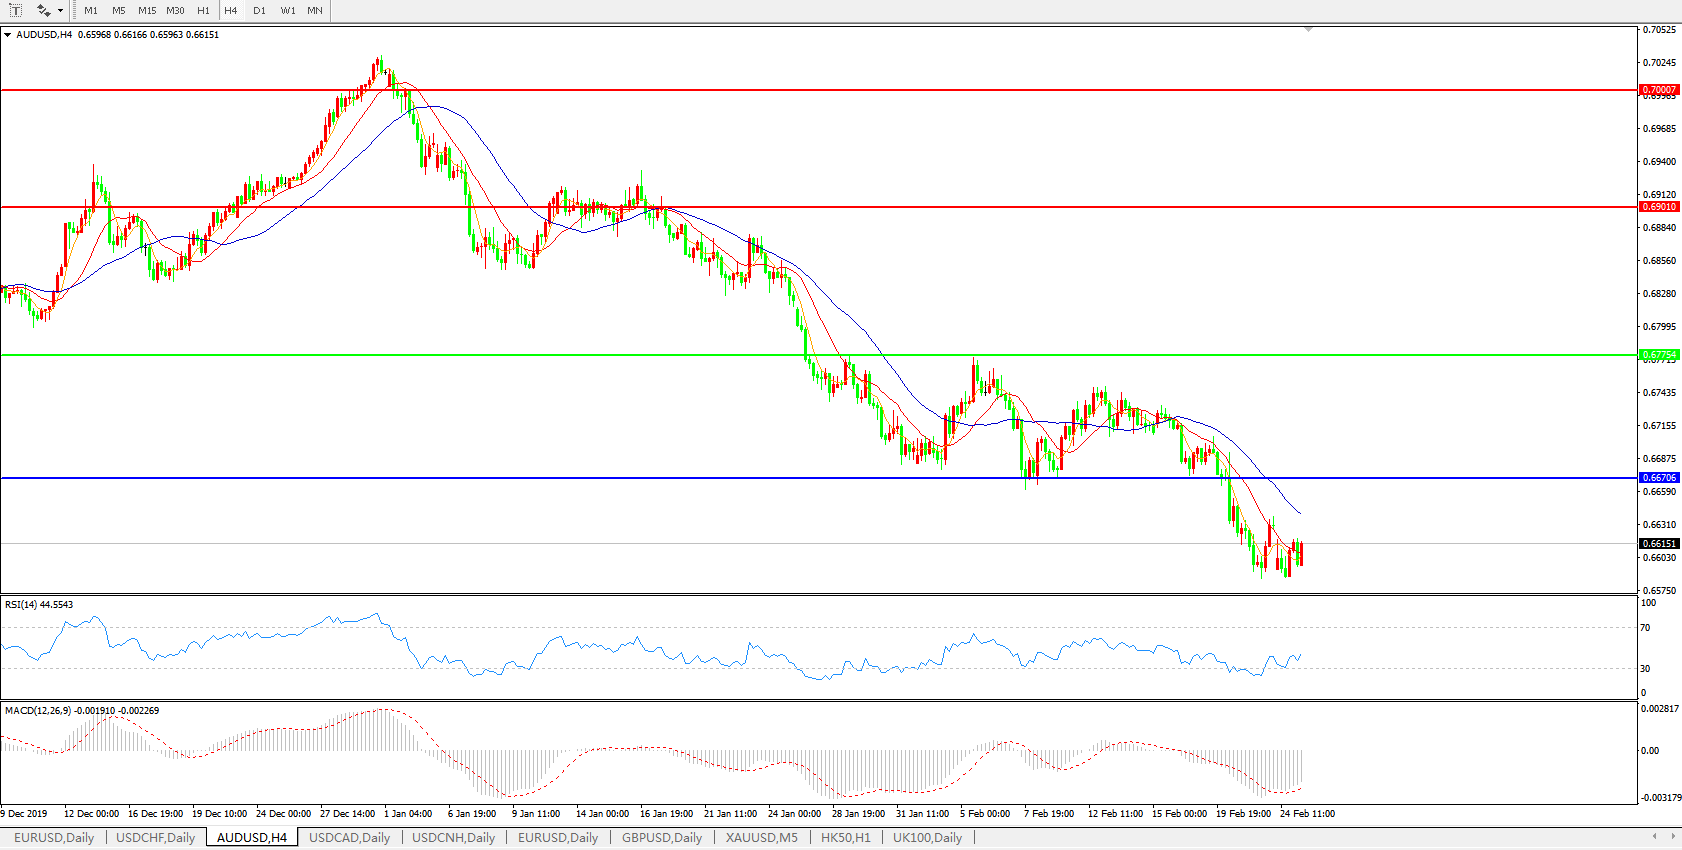The image size is (1682, 850).
Task: Set timeframe to MN monthly
Action: point(315,10)
